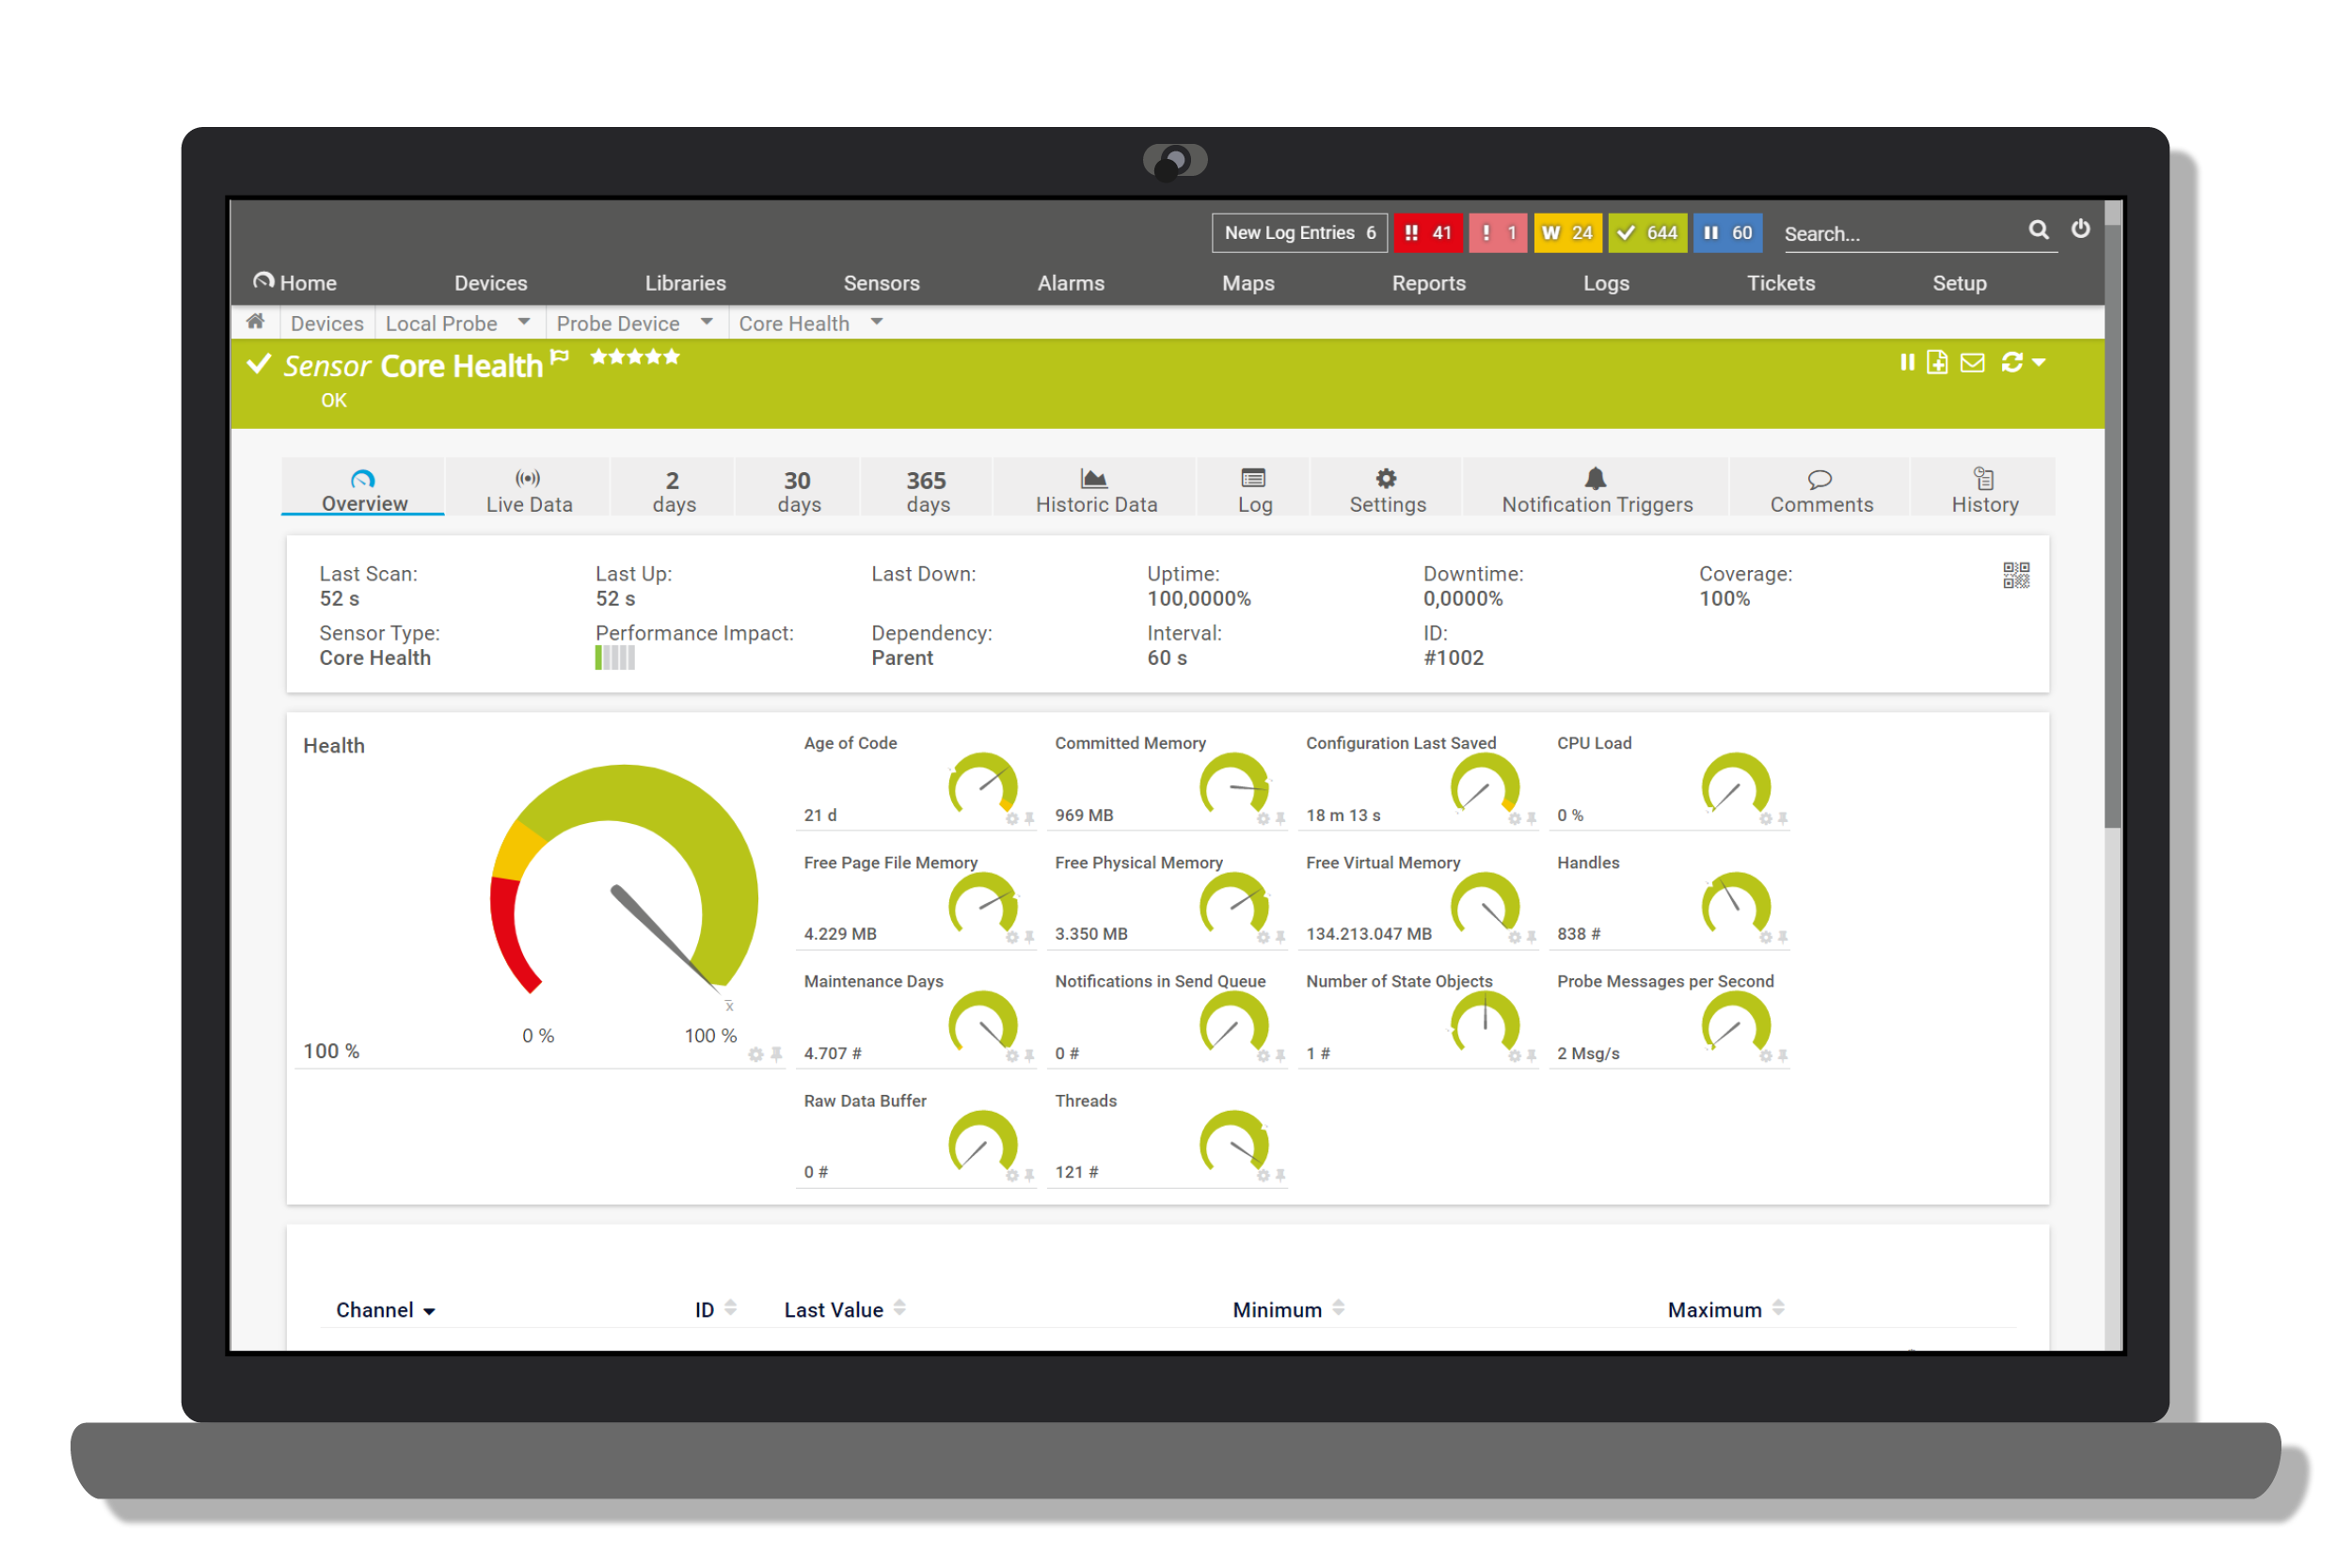Navigate to the Alarms menu
The height and width of the screenshot is (1568, 2352).
click(x=1070, y=283)
